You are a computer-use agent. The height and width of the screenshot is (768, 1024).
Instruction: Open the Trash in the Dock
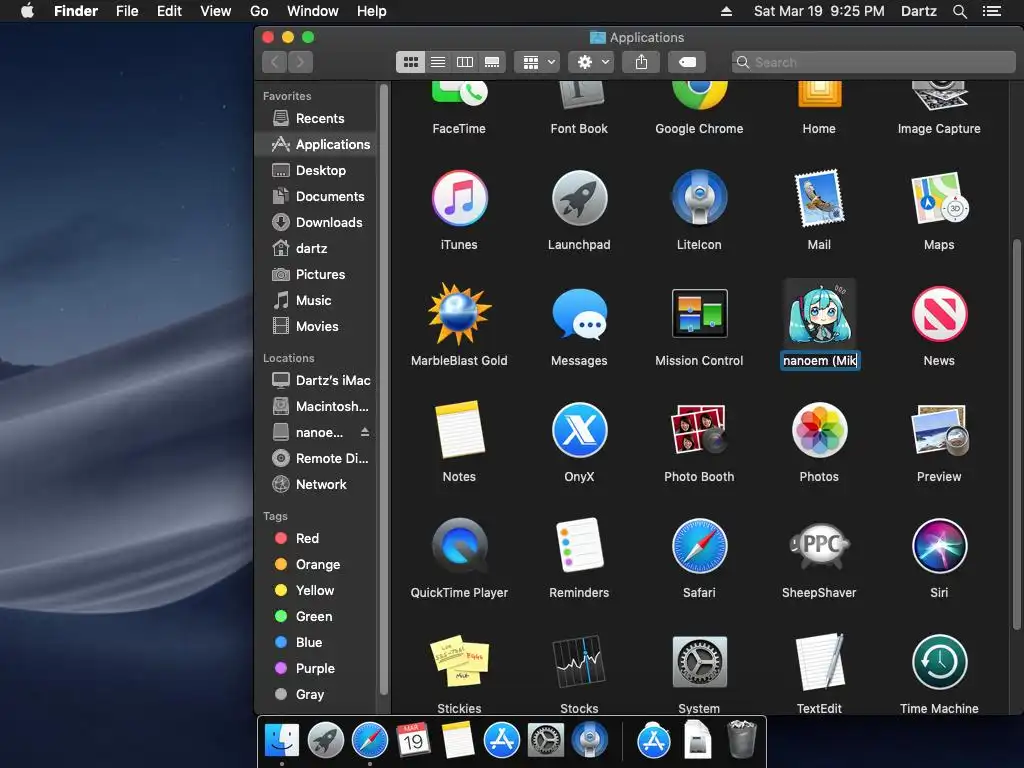tap(742, 739)
